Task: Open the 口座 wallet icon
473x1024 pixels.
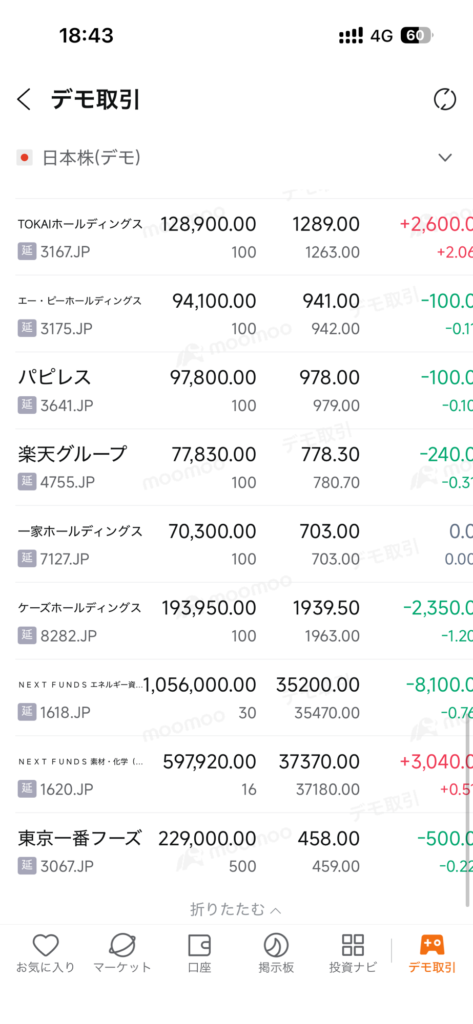Action: [x=199, y=944]
